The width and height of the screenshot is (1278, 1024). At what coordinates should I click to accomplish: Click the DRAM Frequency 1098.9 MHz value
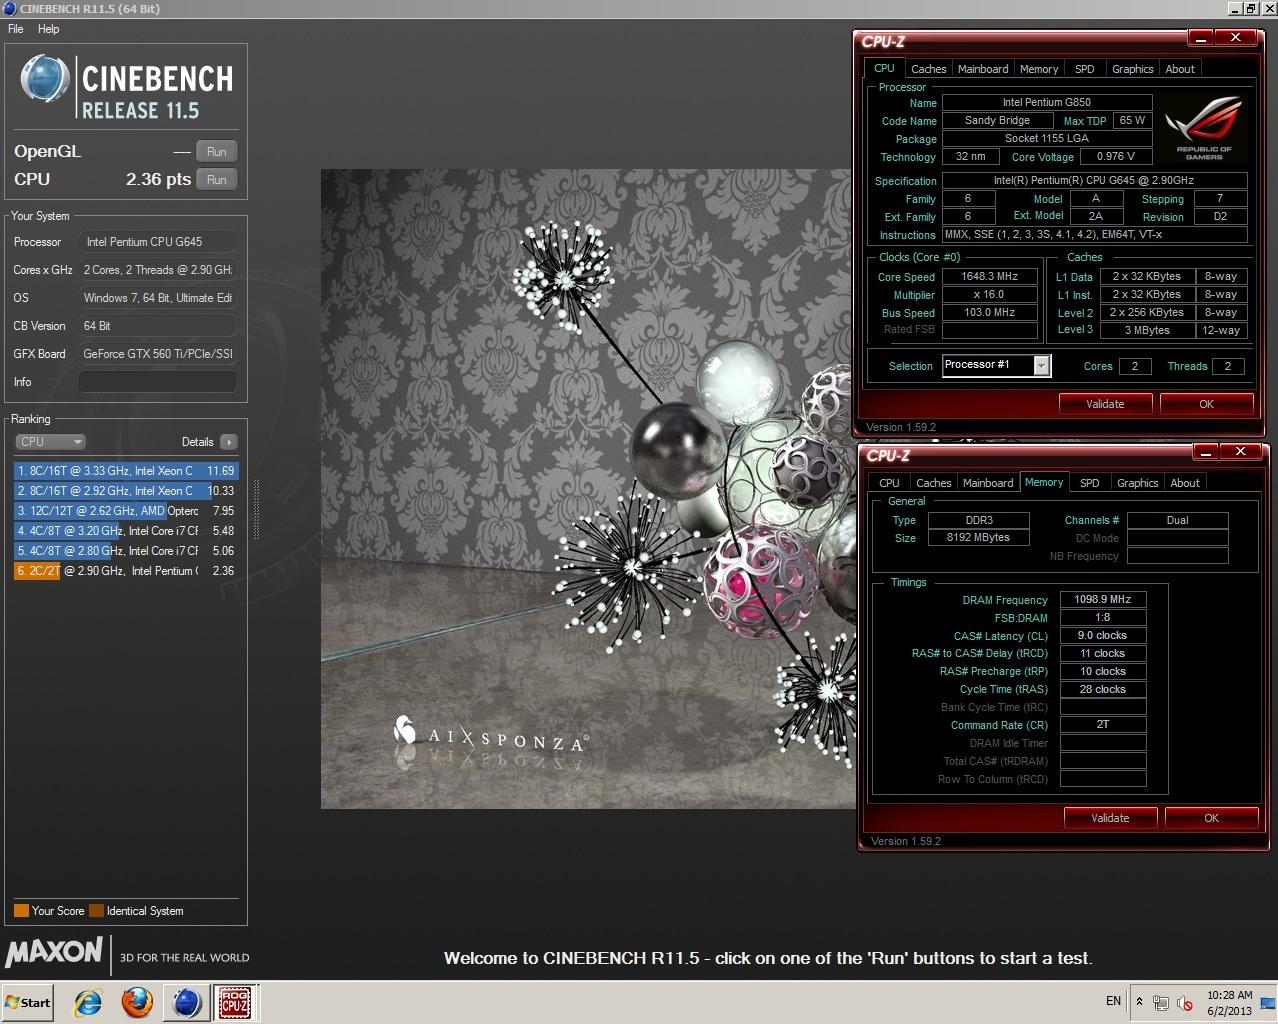[x=1103, y=599]
